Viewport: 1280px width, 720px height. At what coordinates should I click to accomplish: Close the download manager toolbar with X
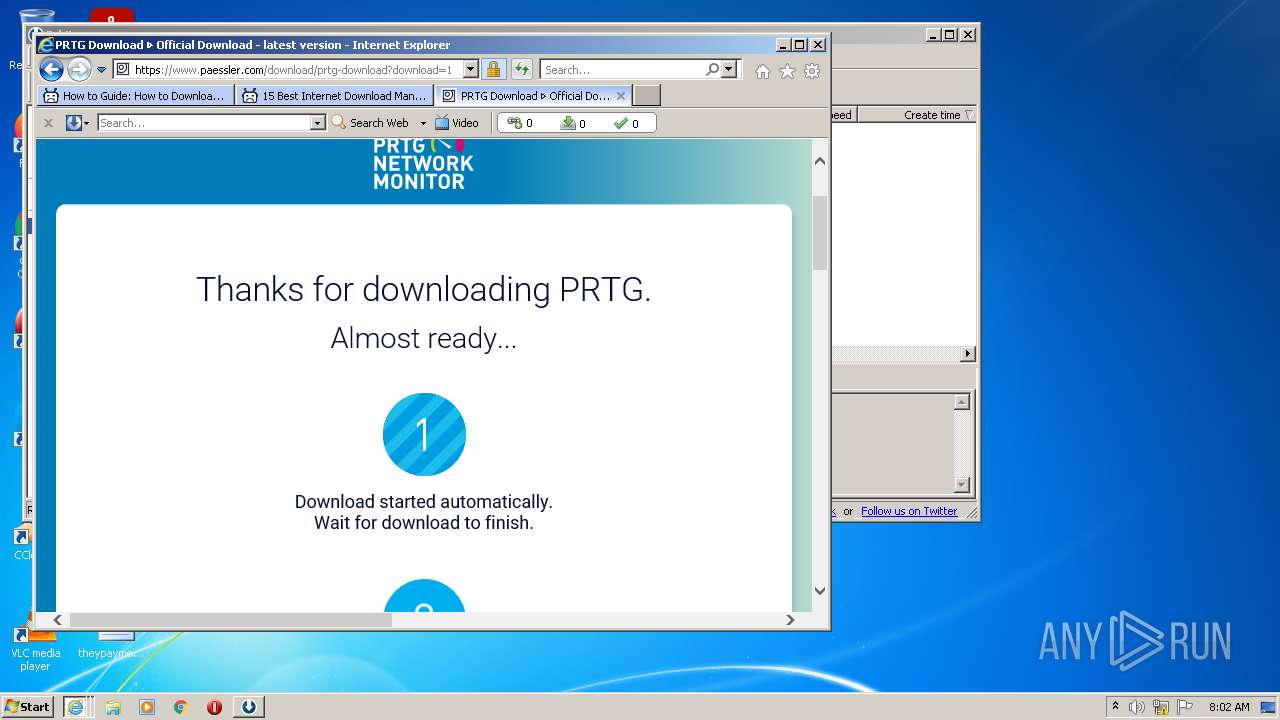pyautogui.click(x=47, y=123)
